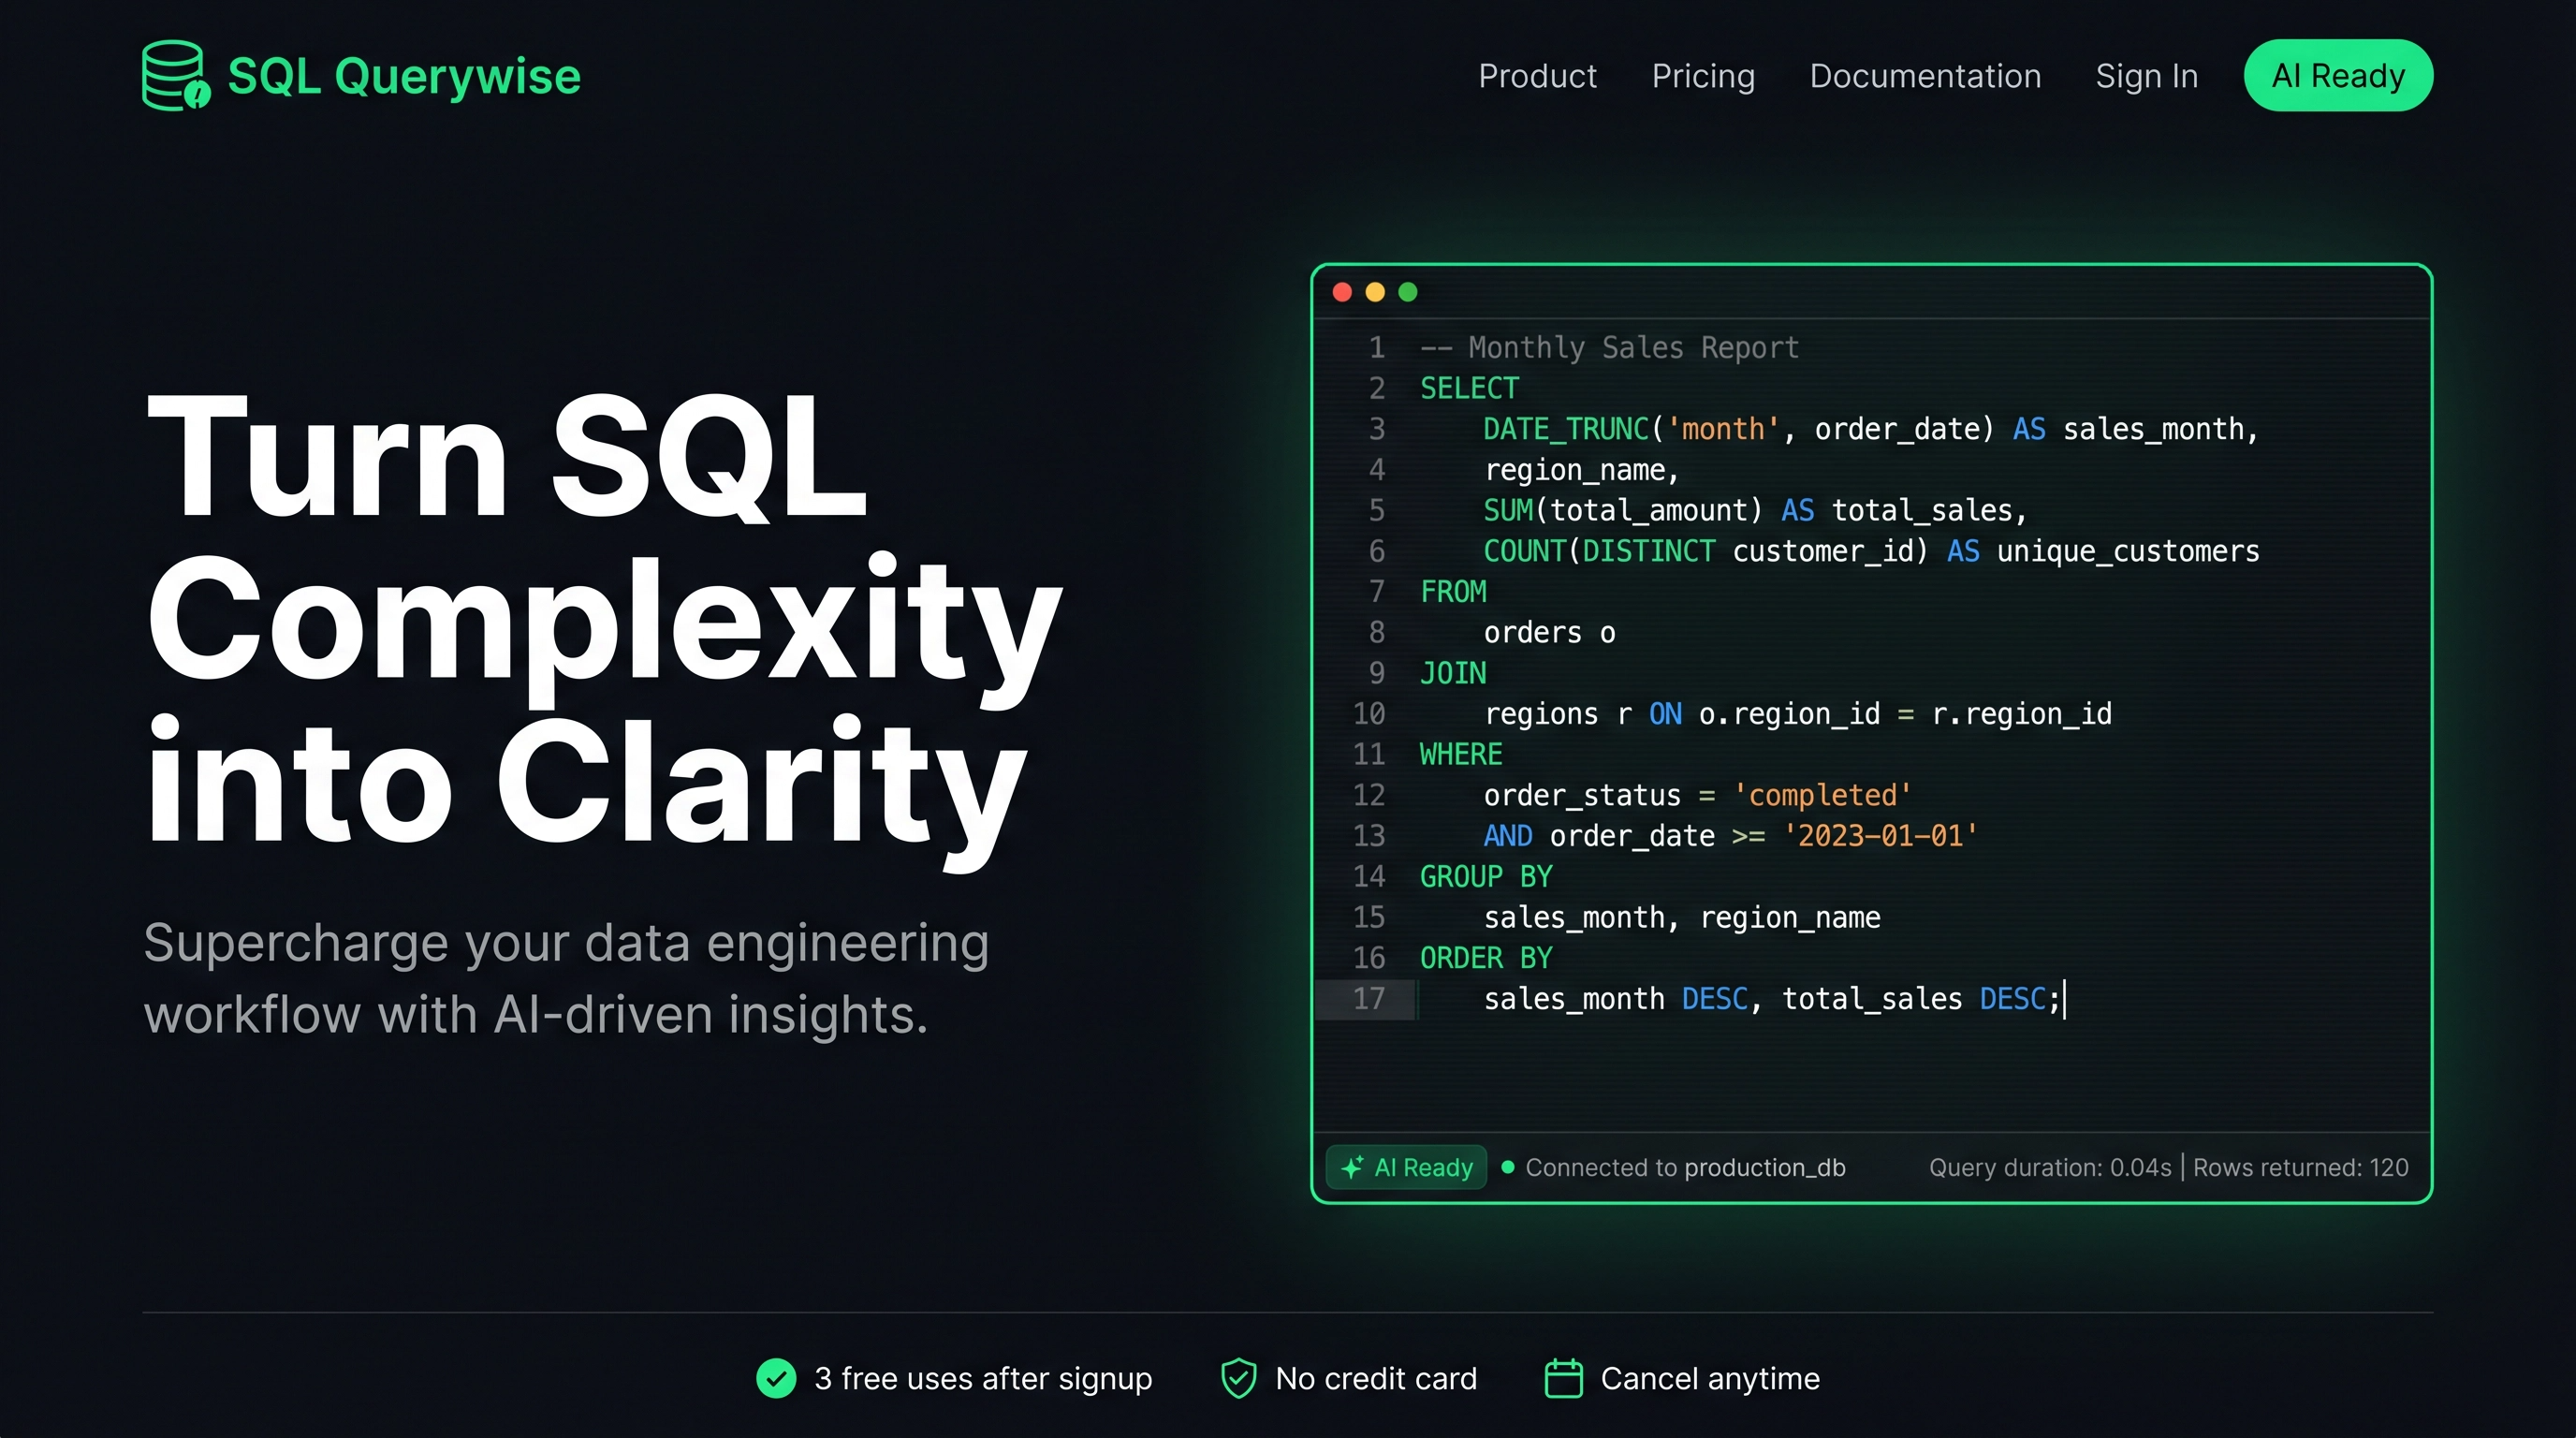Open the Product menu item
Image resolution: width=2576 pixels, height=1438 pixels.
point(1537,76)
